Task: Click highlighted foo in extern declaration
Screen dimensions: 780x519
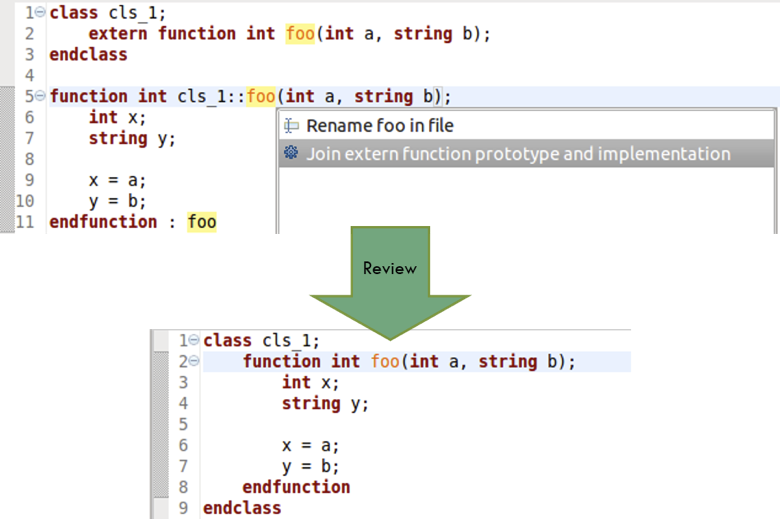Action: tap(300, 34)
